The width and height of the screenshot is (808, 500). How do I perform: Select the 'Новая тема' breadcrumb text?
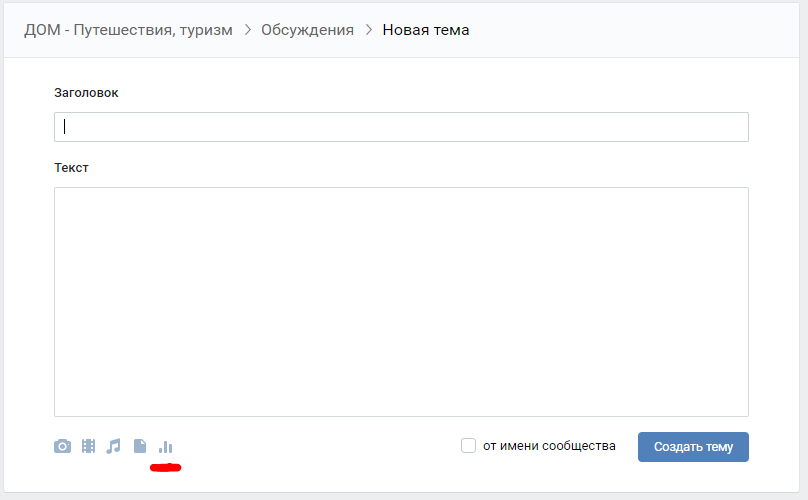[426, 30]
